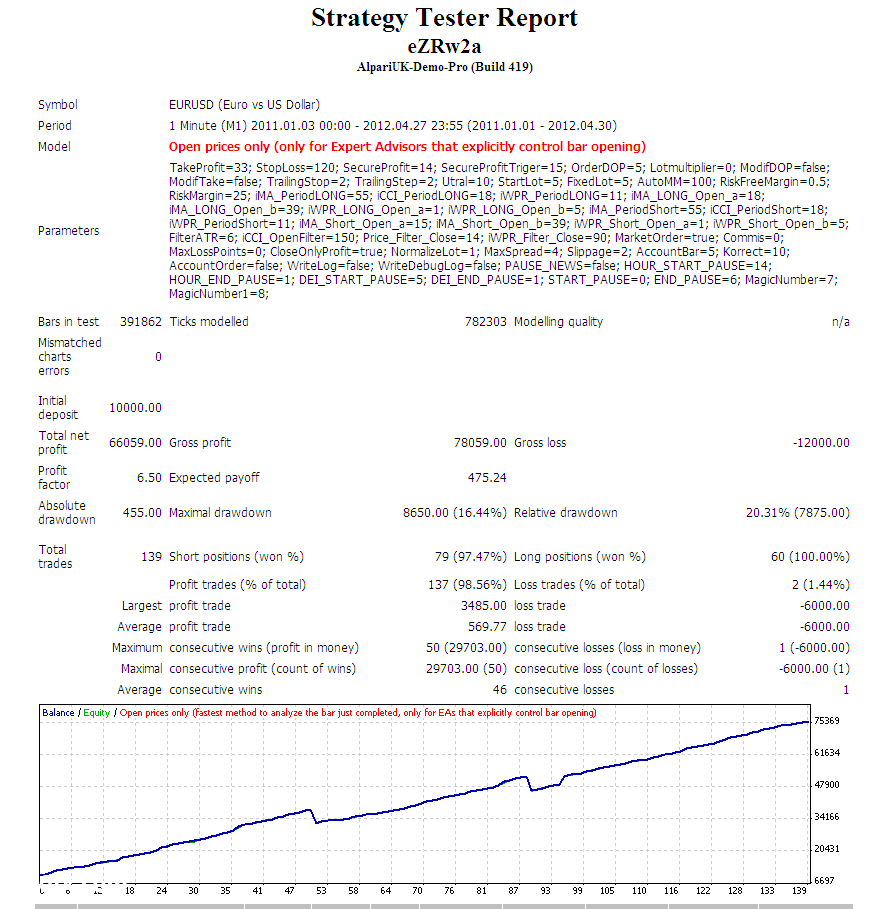Screen dimensions: 888x909
Task: Click Gross loss value -12000.00
Action: pyautogui.click(x=821, y=443)
